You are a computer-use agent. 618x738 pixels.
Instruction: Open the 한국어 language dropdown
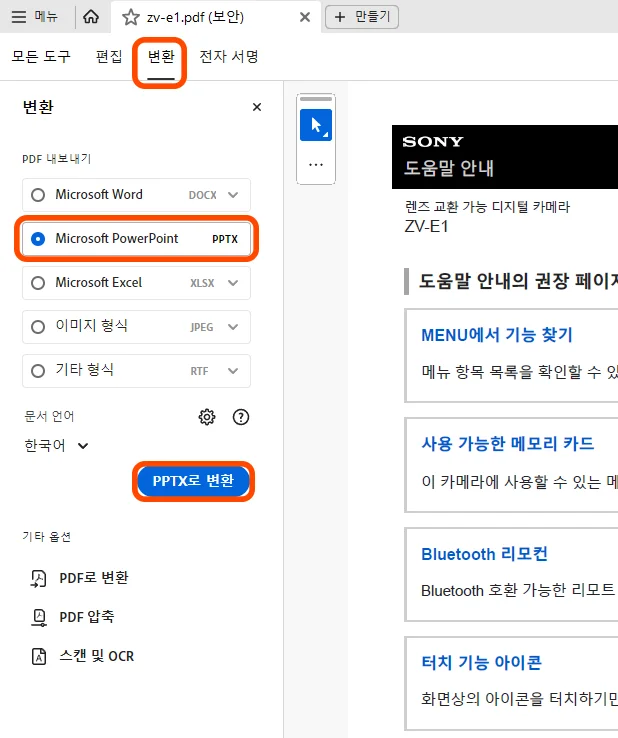coord(56,445)
